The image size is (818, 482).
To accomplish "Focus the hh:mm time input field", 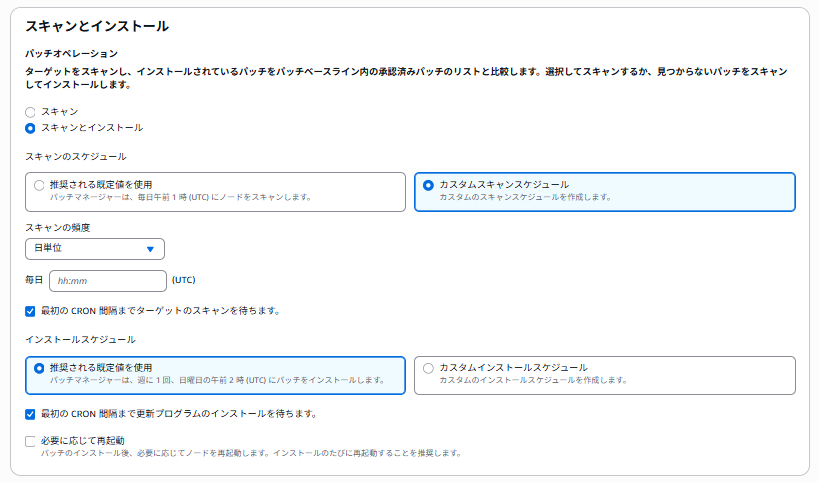I will coord(107,281).
